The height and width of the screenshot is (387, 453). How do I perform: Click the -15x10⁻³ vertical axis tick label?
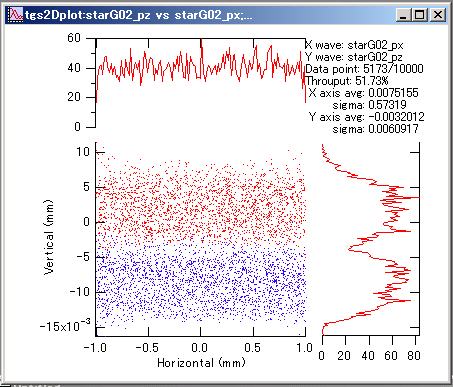[x=65, y=325]
